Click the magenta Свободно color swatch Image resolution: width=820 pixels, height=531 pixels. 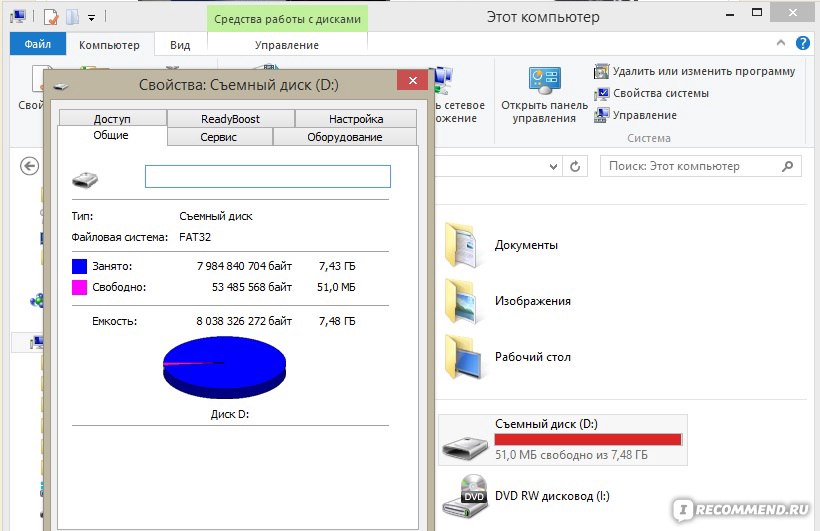(x=79, y=287)
